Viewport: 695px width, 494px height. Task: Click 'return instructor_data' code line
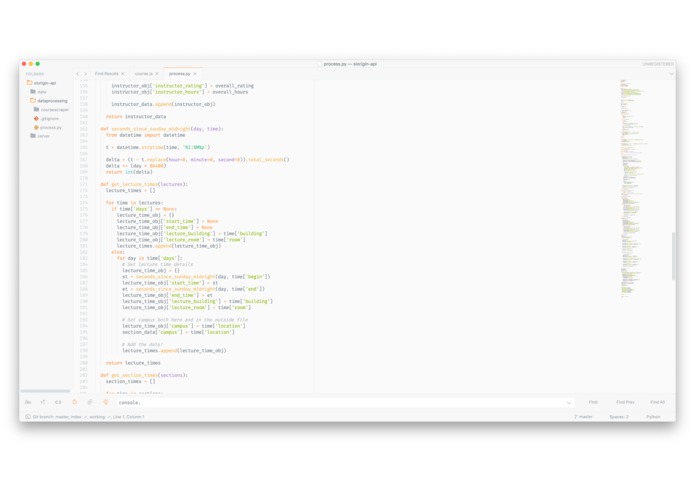coord(136,117)
